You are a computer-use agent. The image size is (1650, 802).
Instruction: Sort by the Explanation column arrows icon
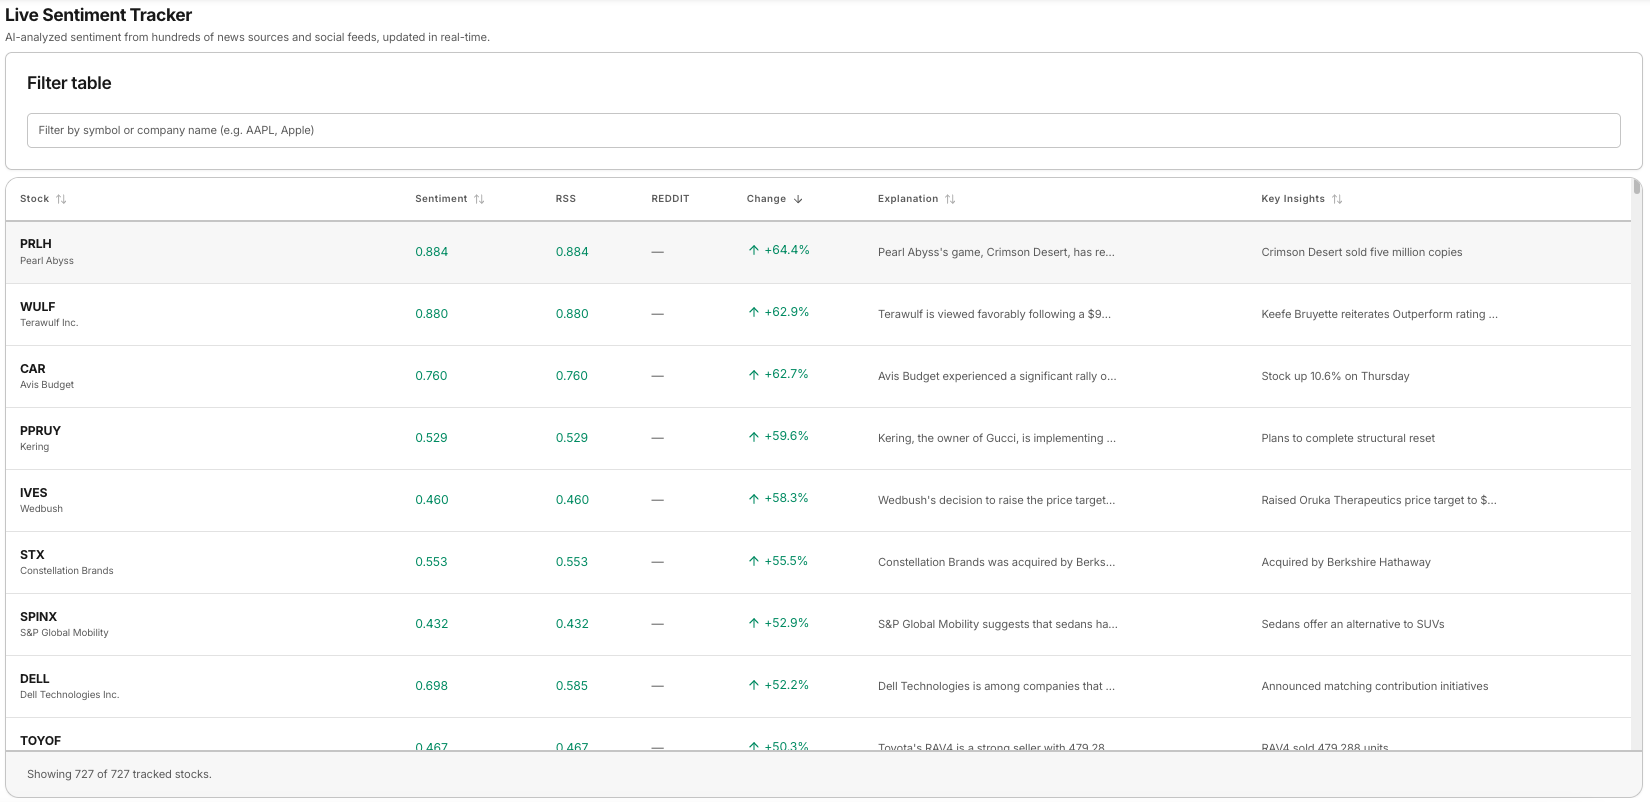click(950, 199)
